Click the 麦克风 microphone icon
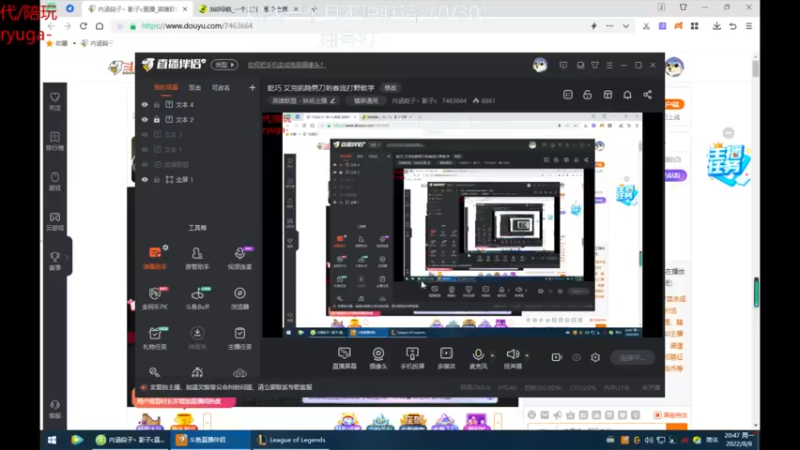The height and width of the screenshot is (450, 800). (478, 355)
